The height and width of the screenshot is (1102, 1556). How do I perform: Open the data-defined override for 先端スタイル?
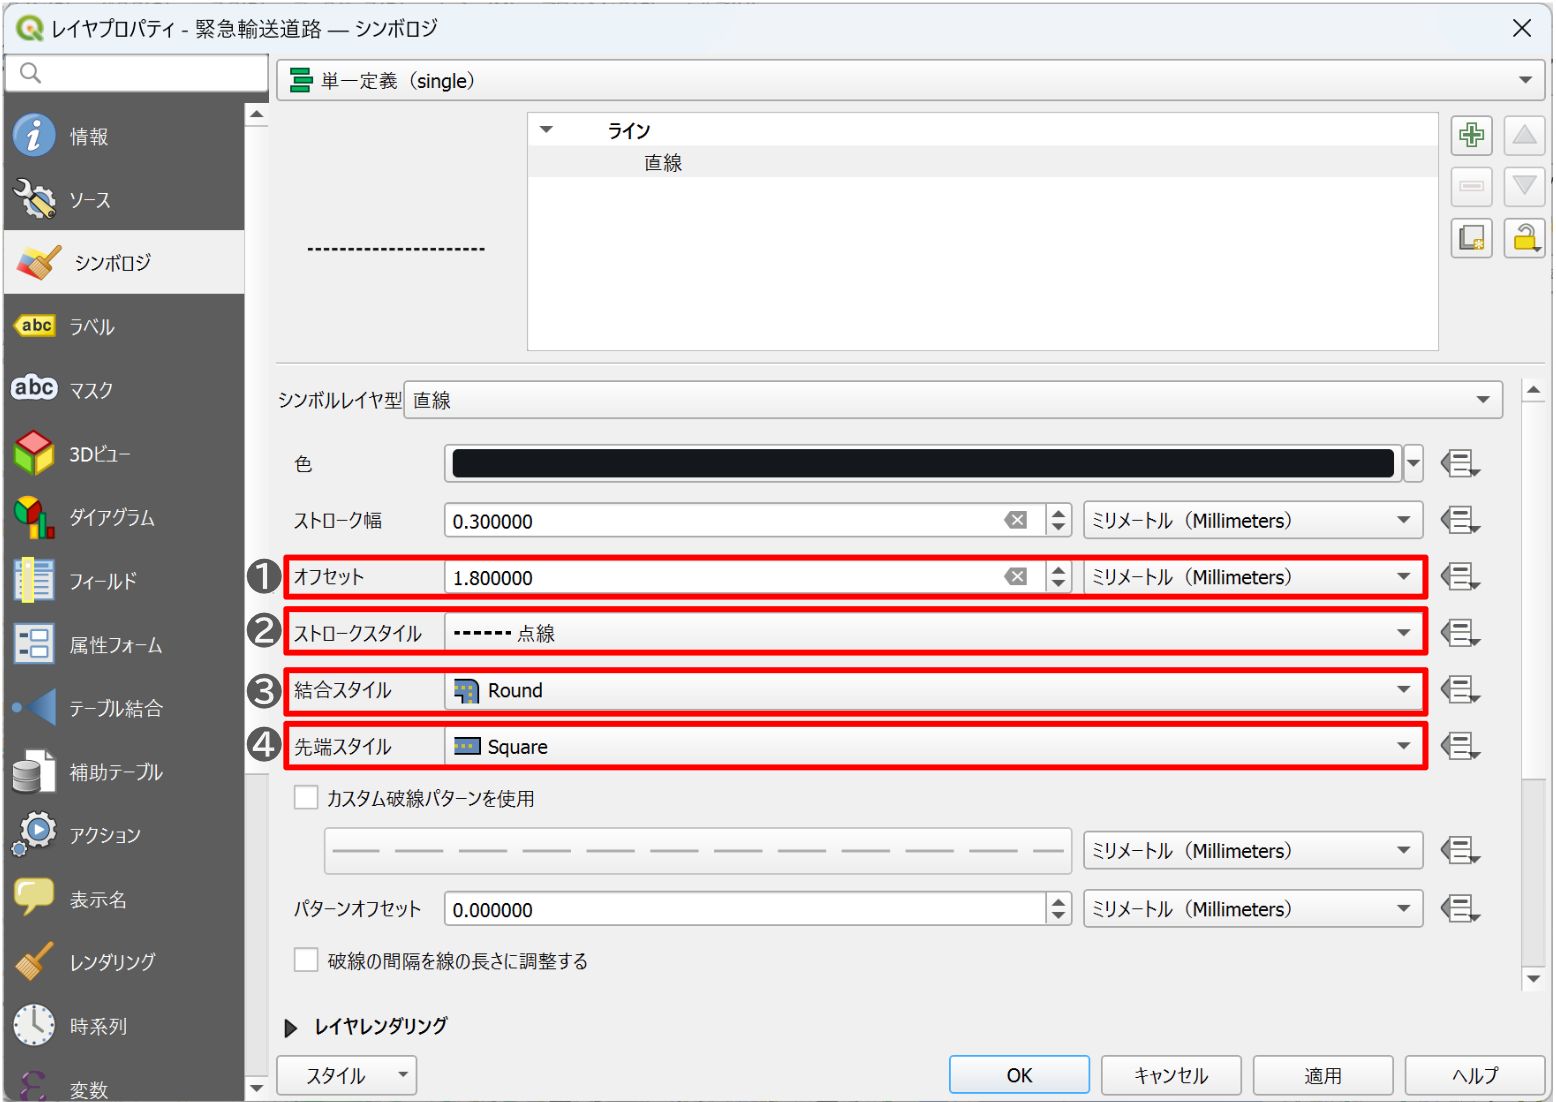pyautogui.click(x=1459, y=746)
